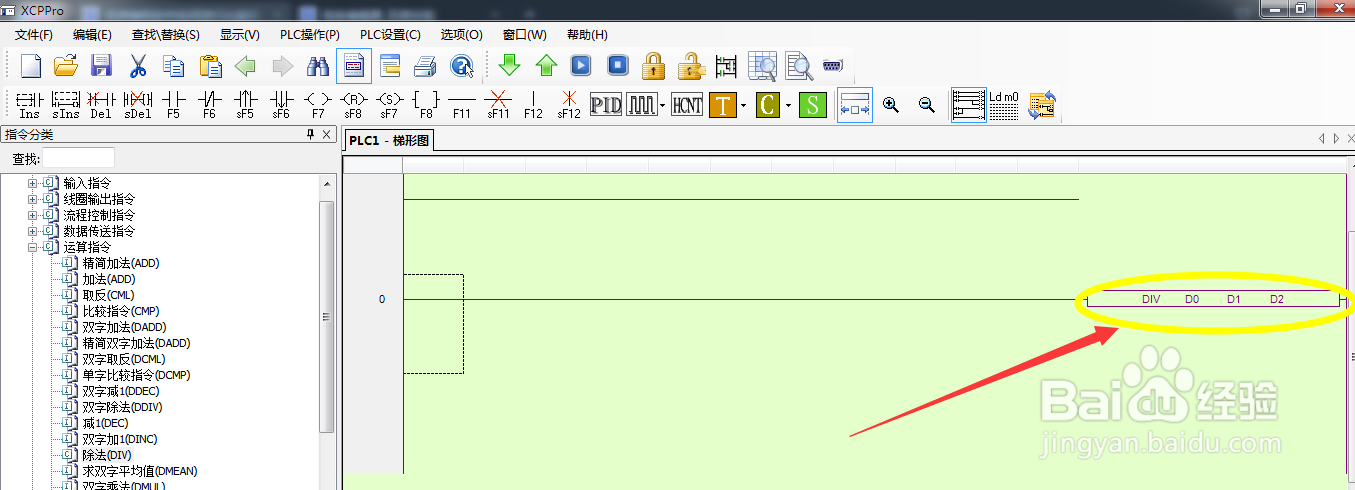Viewport: 1355px width, 490px height.
Task: Click the 查找 search input field
Action: pos(78,158)
